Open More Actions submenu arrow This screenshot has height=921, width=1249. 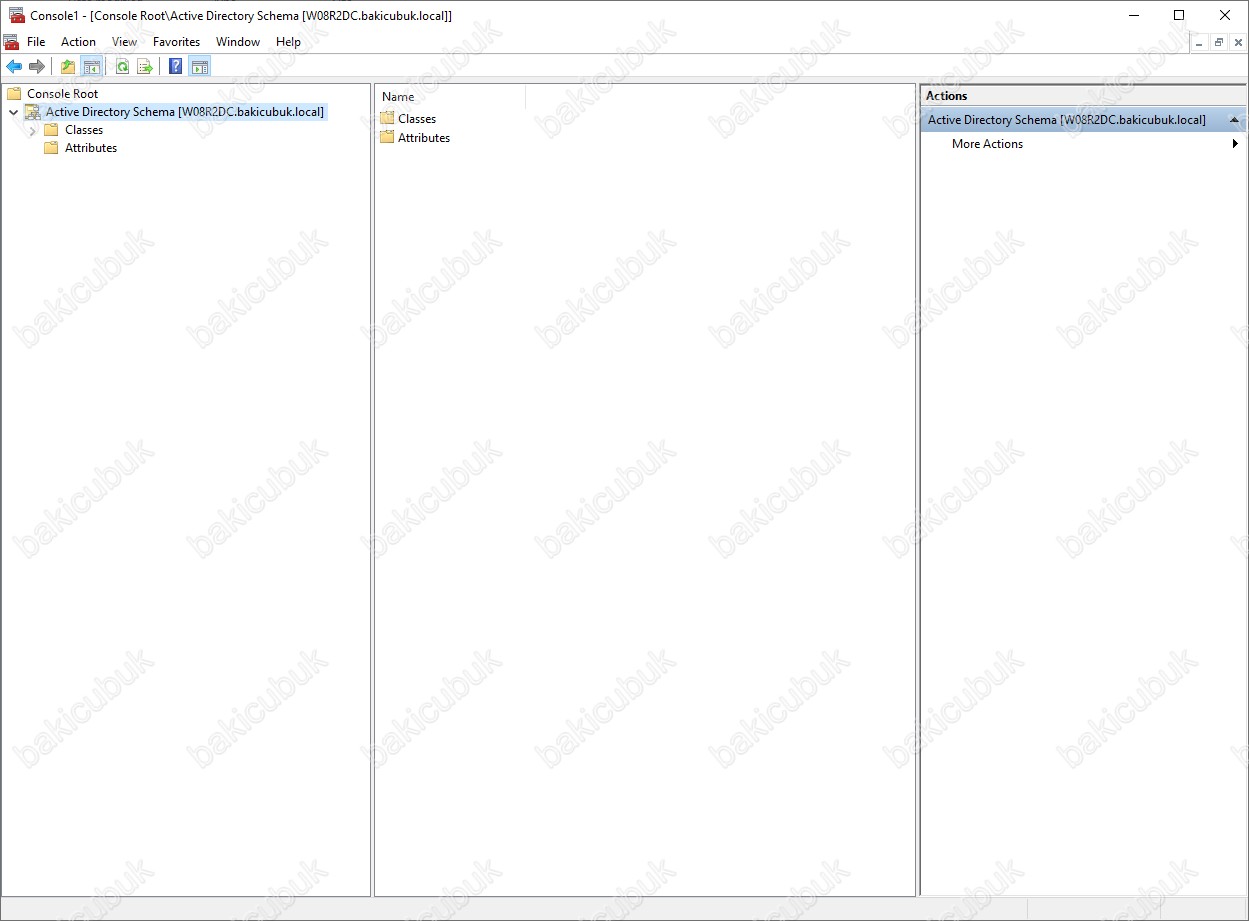click(x=1235, y=144)
